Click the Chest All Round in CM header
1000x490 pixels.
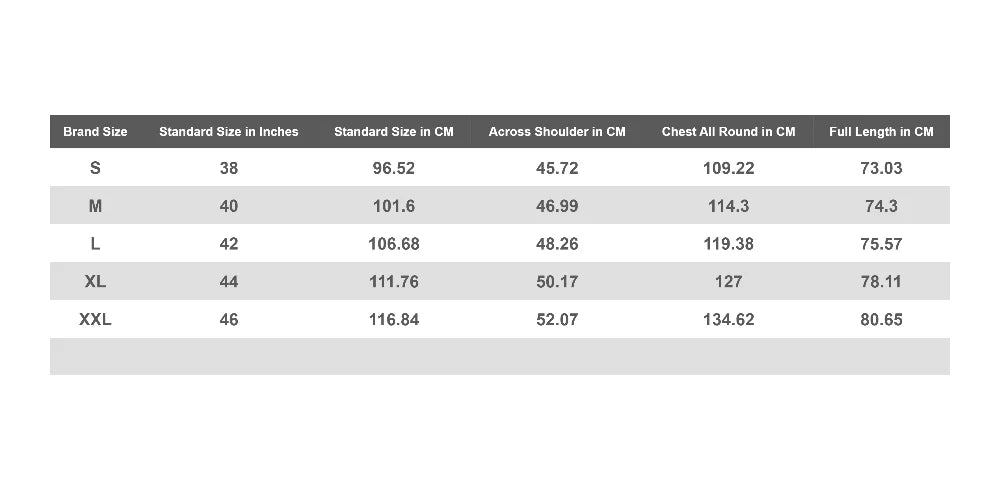(728, 131)
